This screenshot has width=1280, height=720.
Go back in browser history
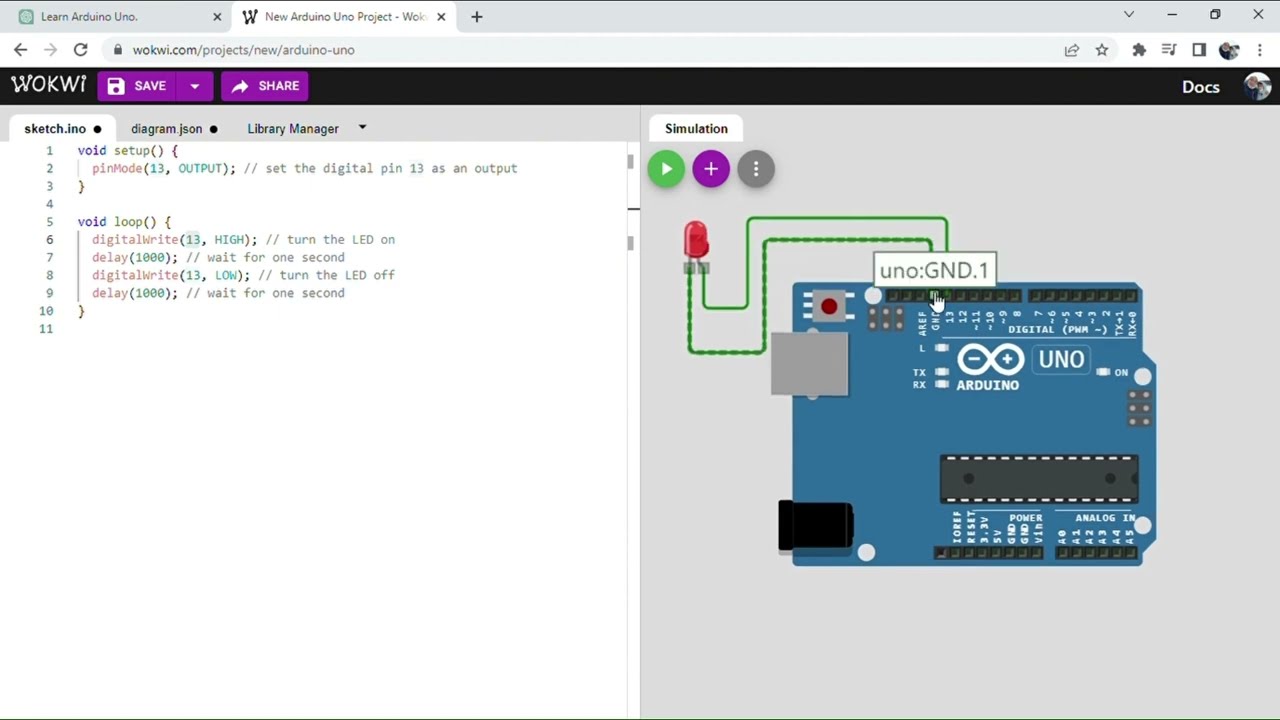pos(21,50)
